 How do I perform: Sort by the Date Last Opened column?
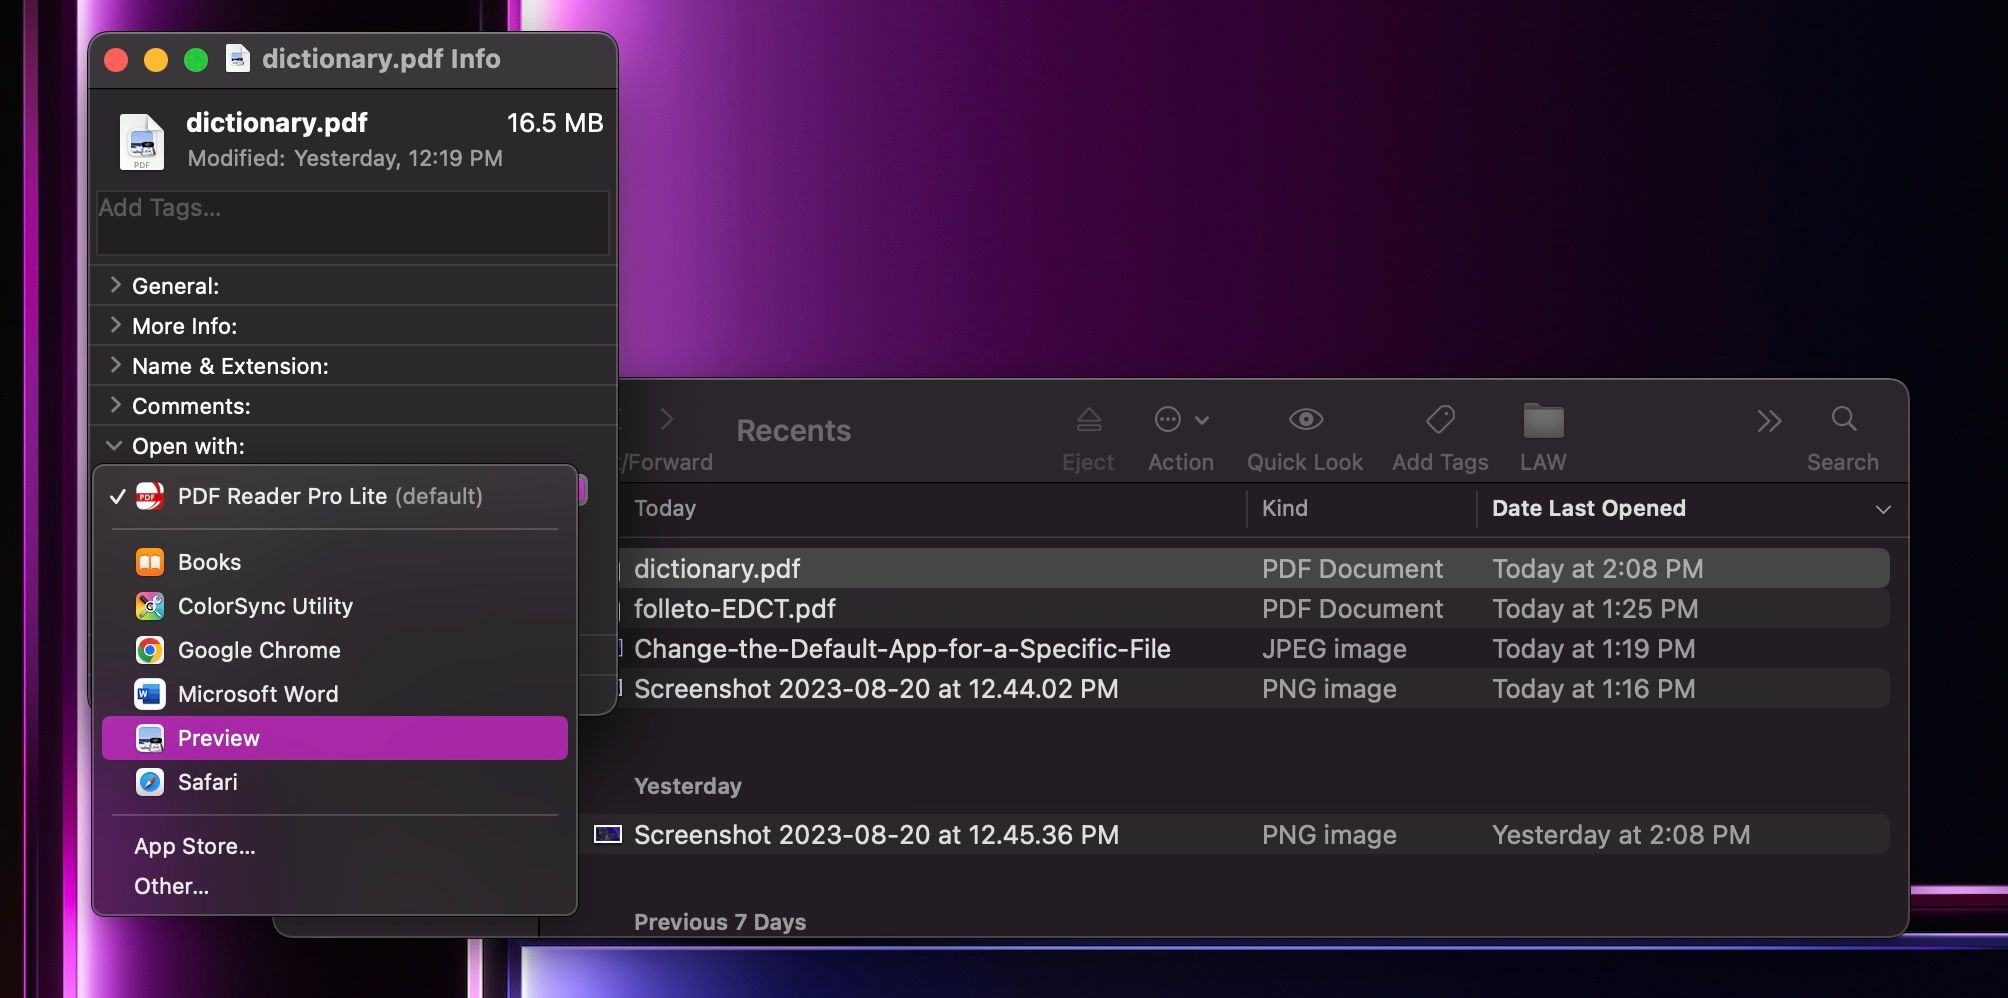(1588, 508)
